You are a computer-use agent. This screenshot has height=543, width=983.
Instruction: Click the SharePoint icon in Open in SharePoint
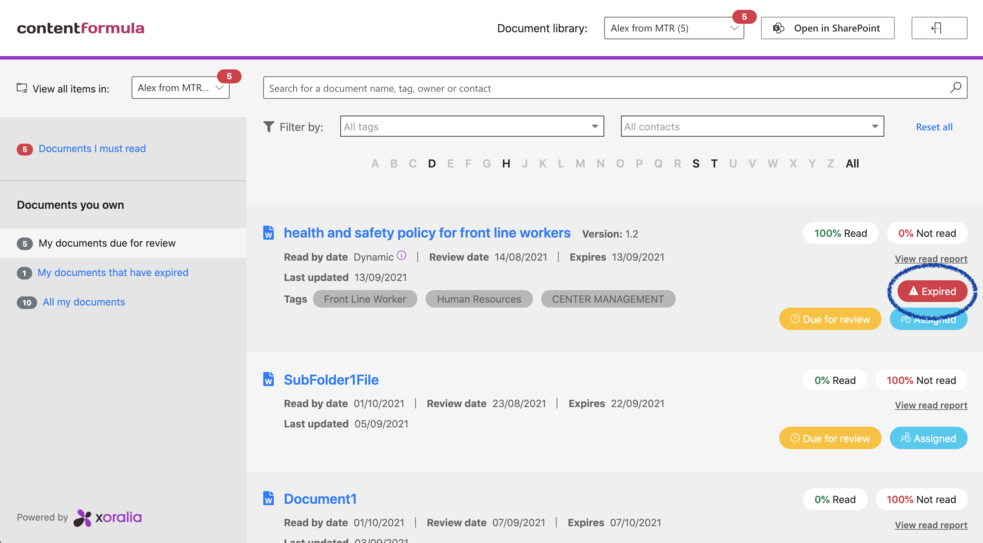coord(778,28)
